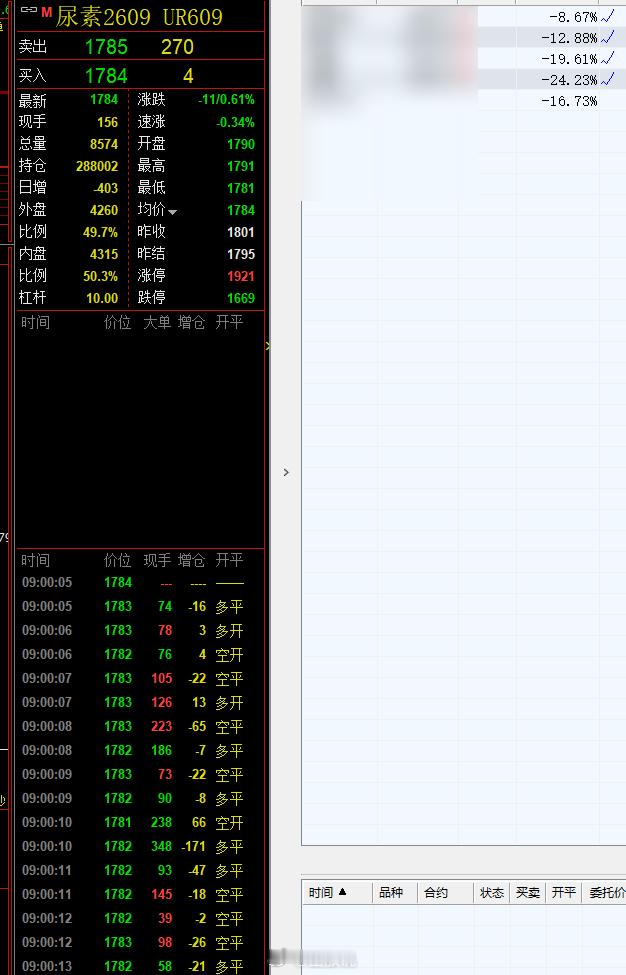Expand the side panel with the gray chevron

point(286,473)
